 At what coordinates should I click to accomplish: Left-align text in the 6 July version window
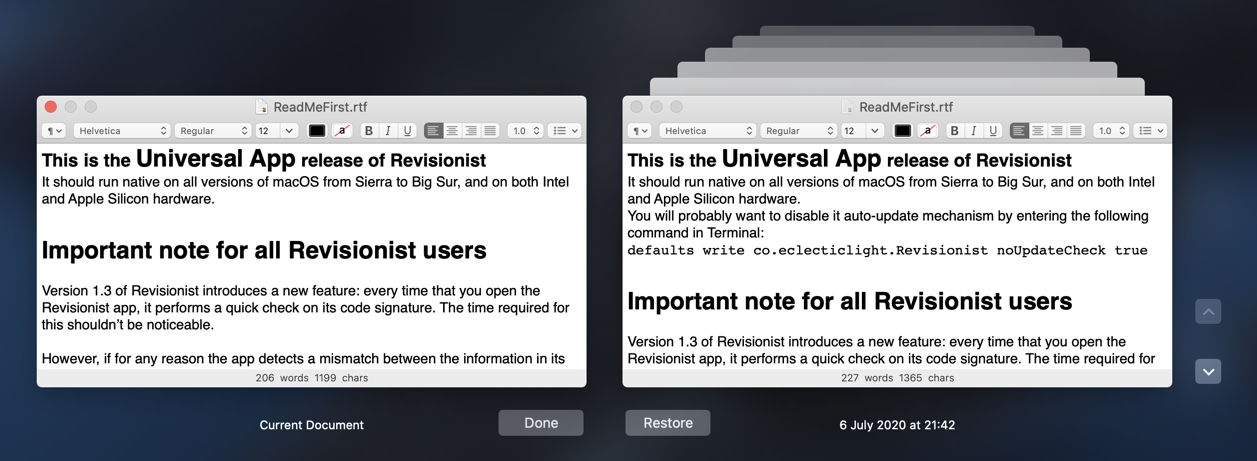(1019, 131)
